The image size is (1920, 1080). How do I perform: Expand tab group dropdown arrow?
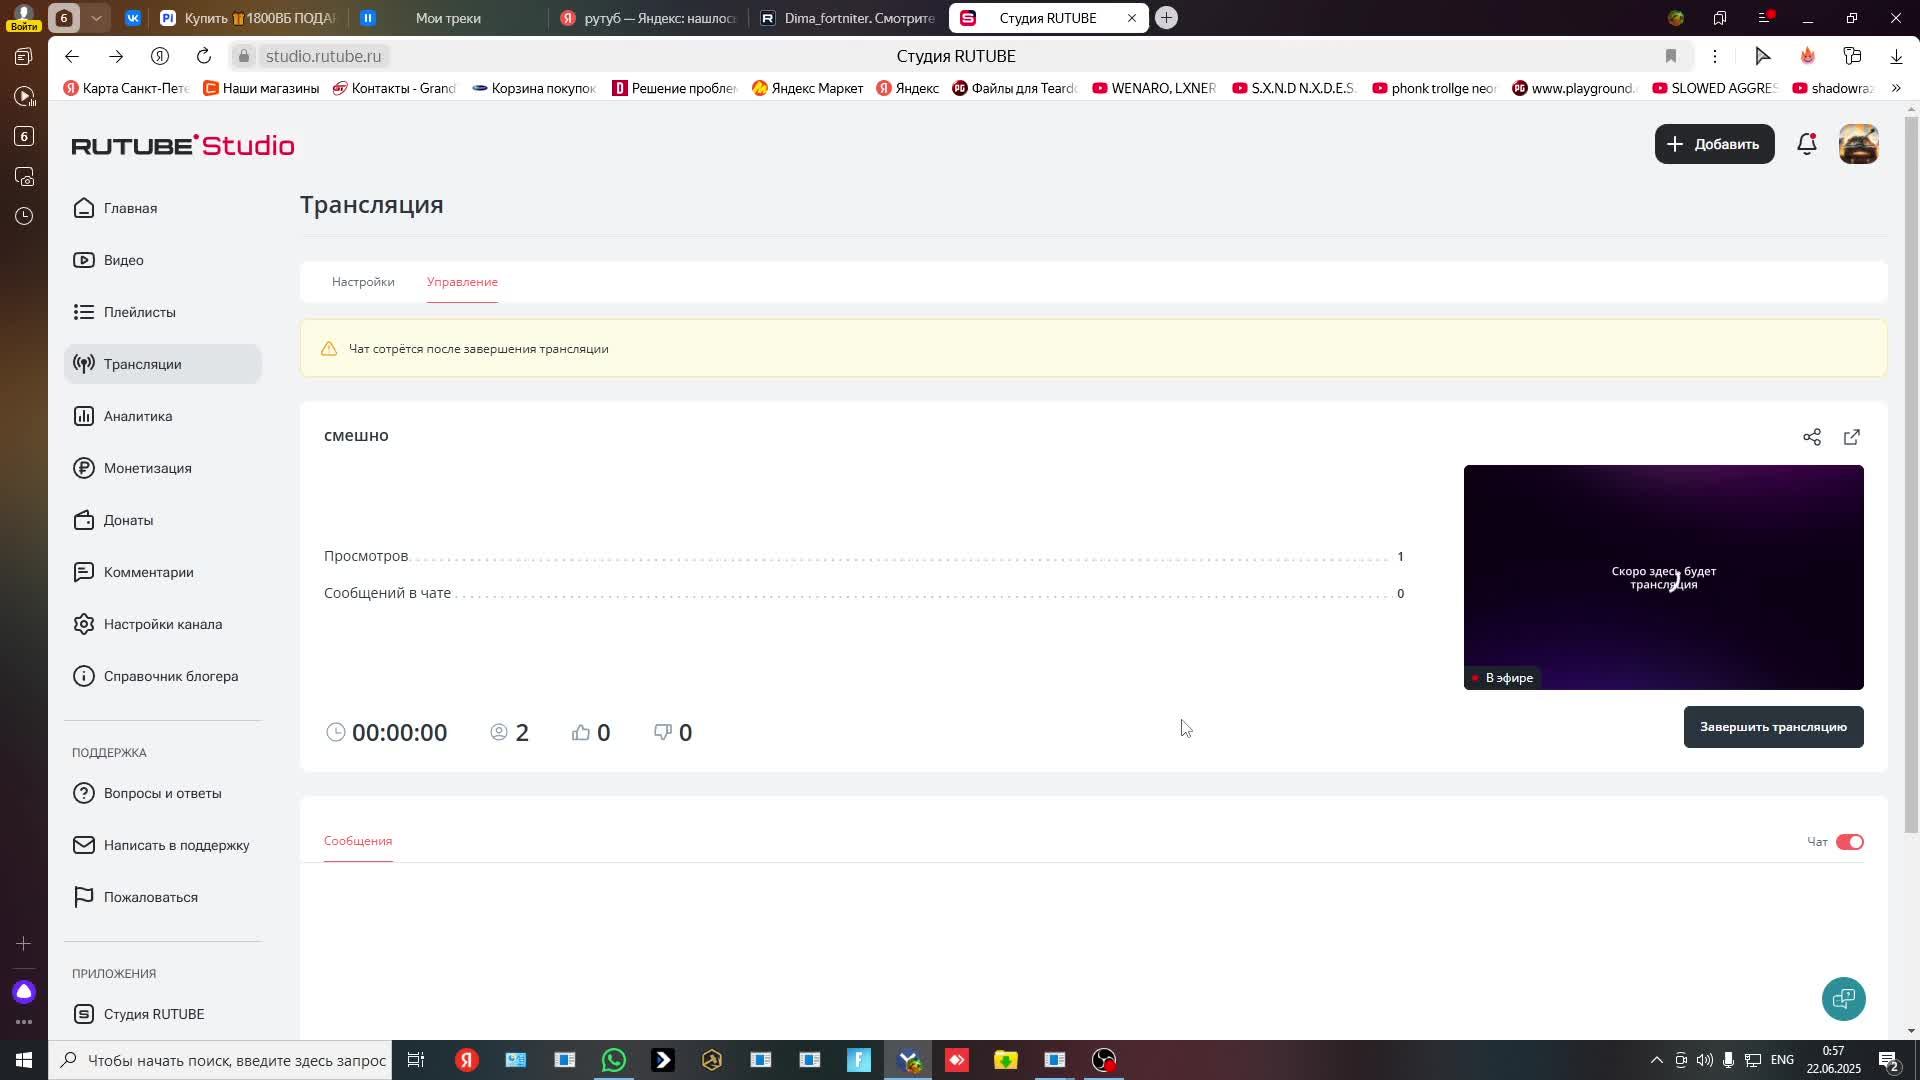point(96,18)
